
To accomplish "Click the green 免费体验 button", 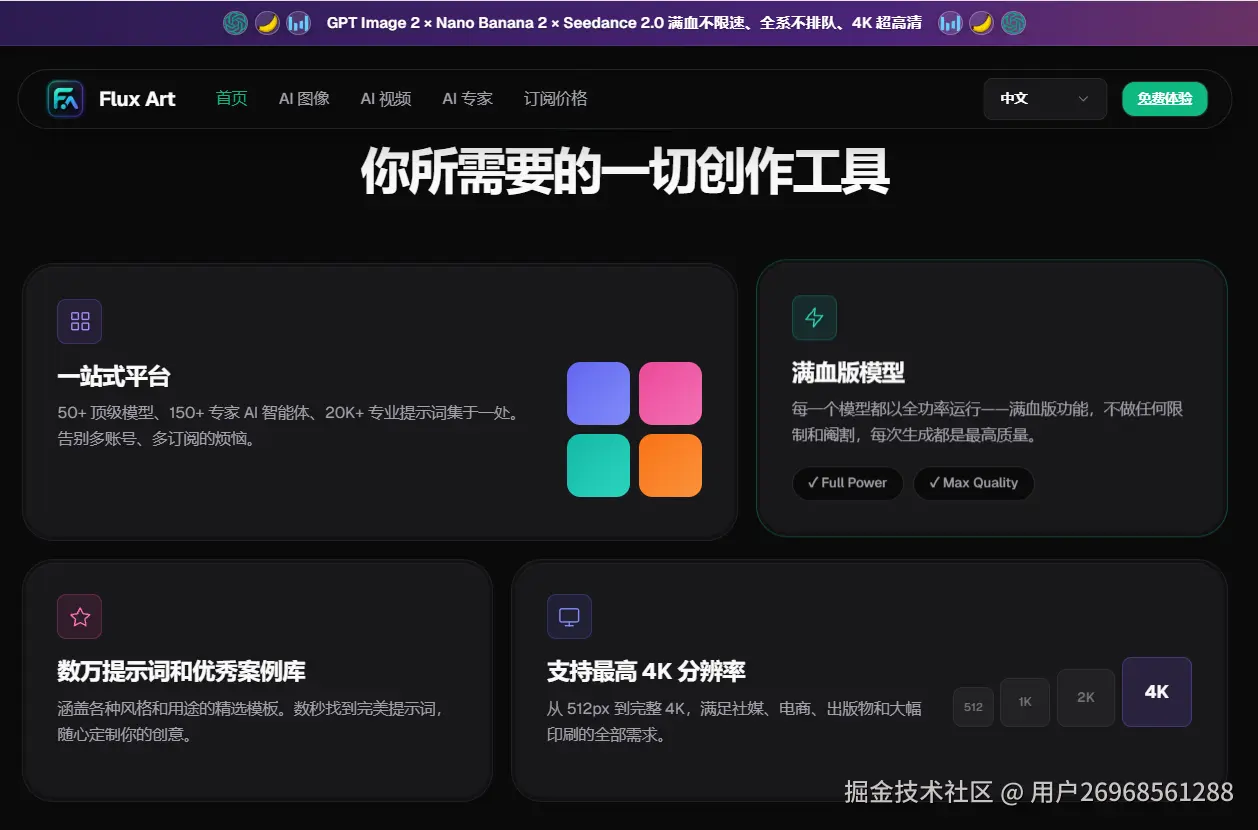I will [x=1165, y=99].
